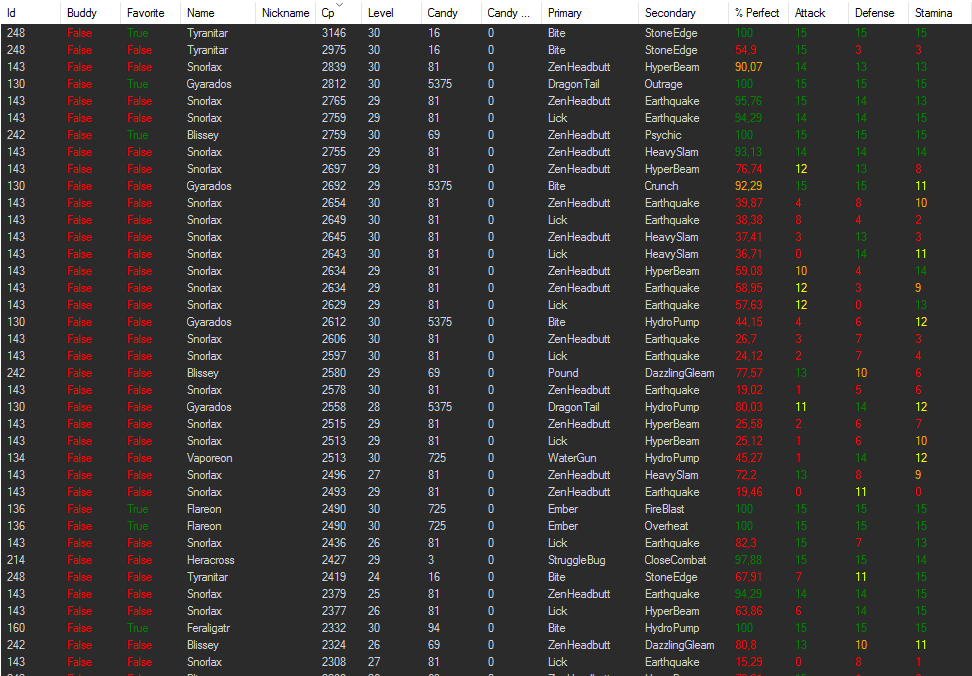The width and height of the screenshot is (972, 676).
Task: Sort by the Nickname column header
Action: click(285, 12)
